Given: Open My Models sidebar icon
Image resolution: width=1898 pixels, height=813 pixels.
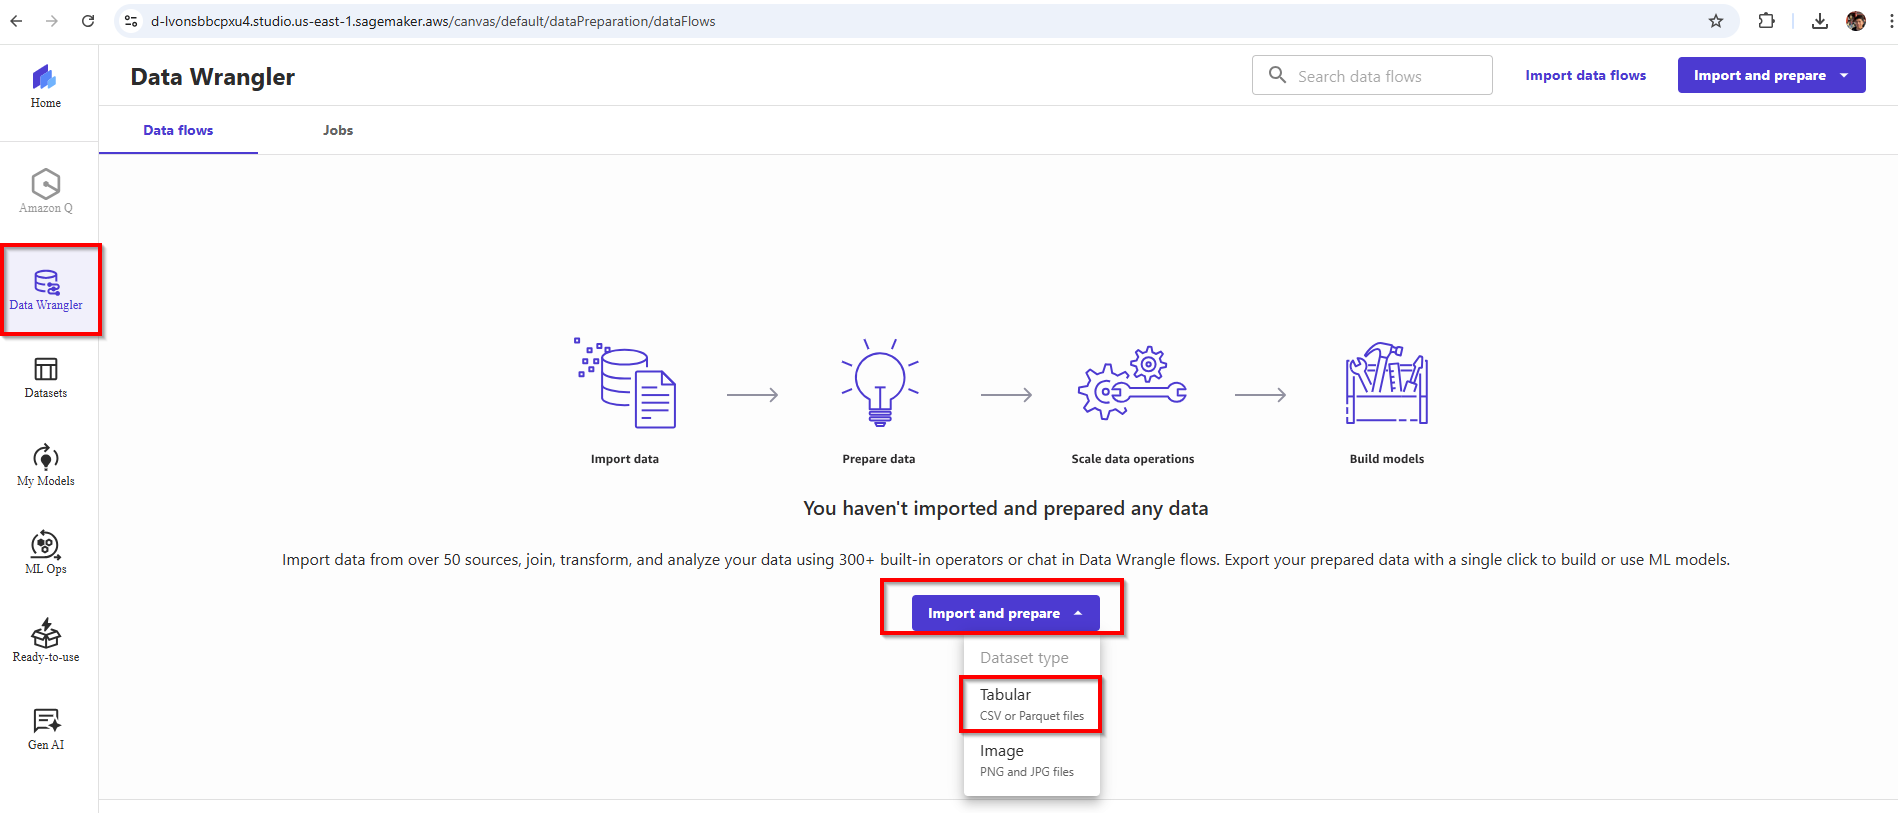Looking at the screenshot, I should 46,465.
